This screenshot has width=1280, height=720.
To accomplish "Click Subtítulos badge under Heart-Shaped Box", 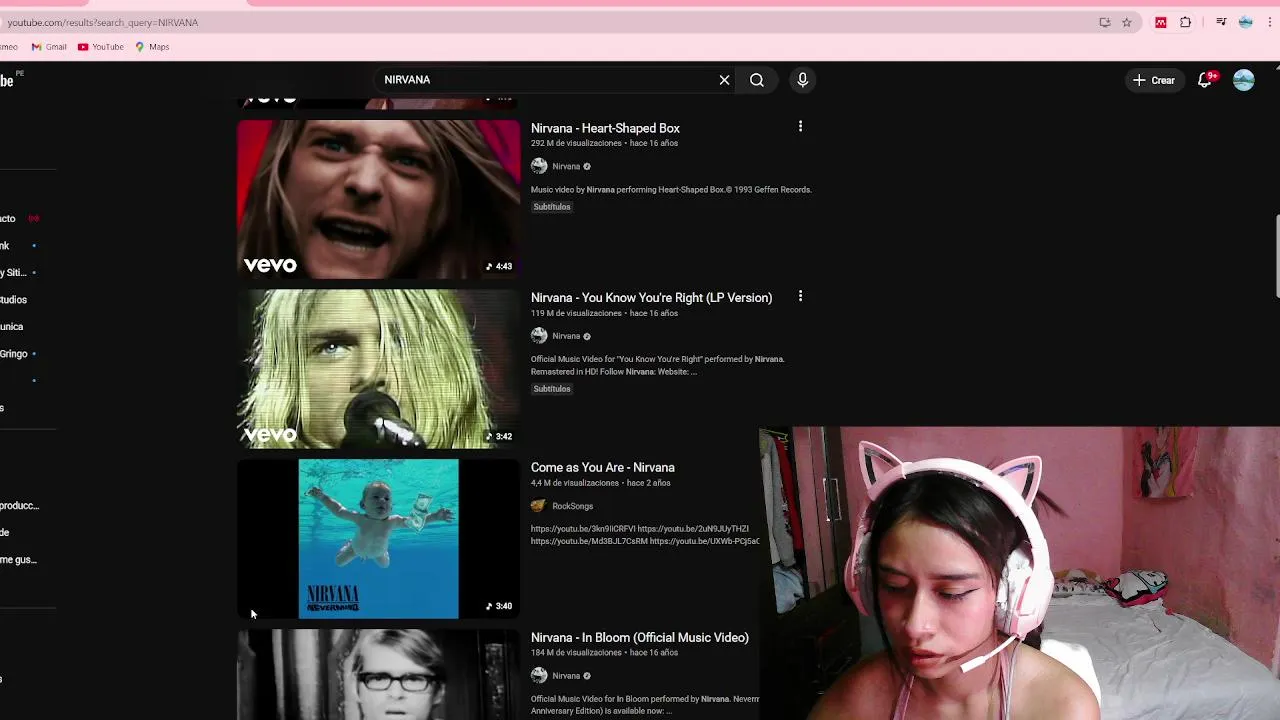I will (x=552, y=207).
